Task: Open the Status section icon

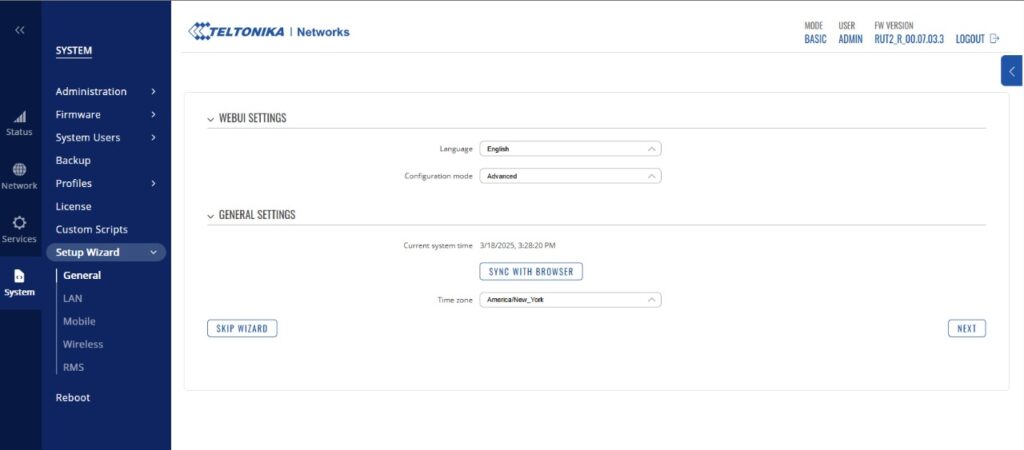Action: point(20,118)
